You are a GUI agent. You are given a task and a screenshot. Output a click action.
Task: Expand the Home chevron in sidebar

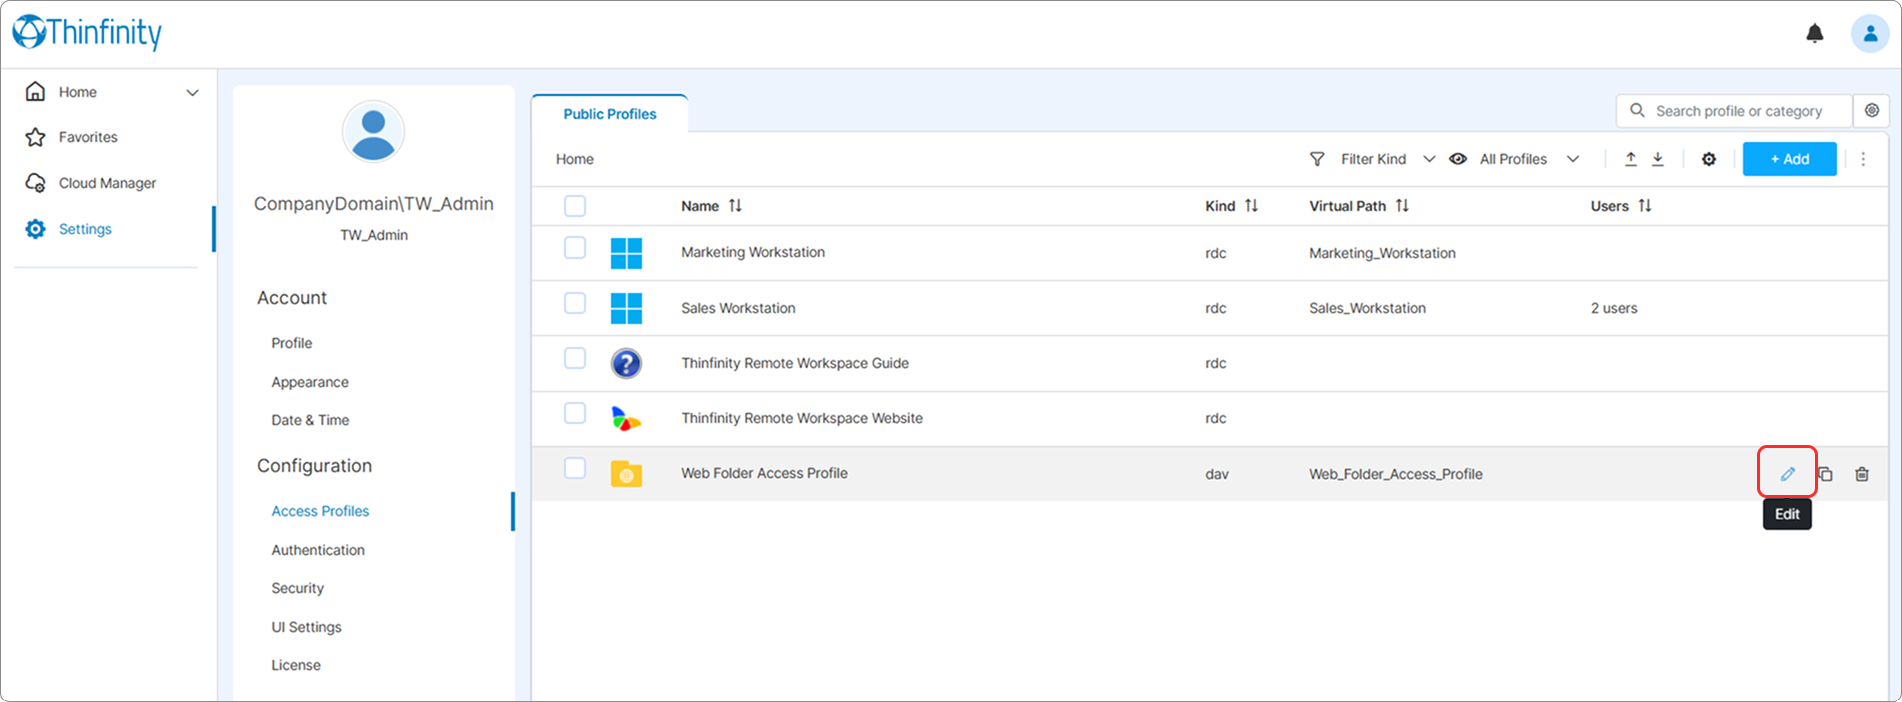pyautogui.click(x=192, y=92)
